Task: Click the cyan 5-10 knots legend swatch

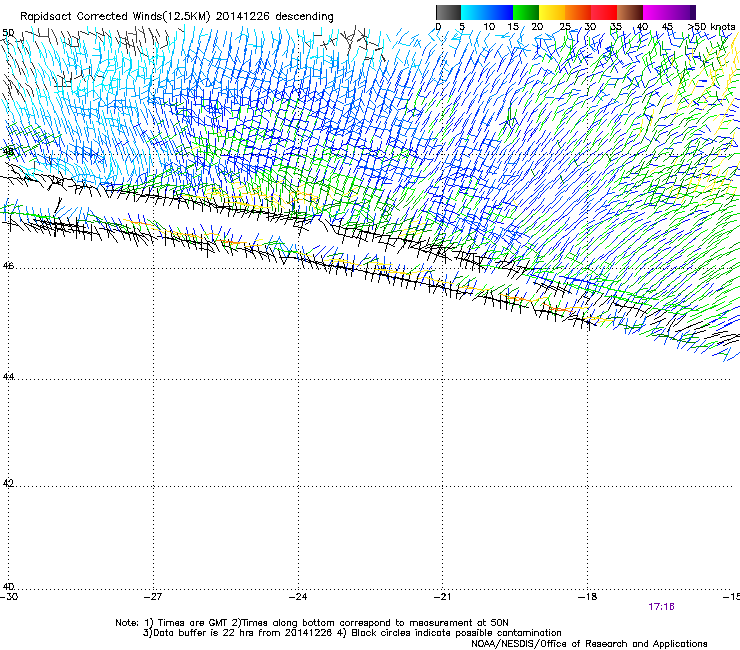Action: (x=474, y=12)
